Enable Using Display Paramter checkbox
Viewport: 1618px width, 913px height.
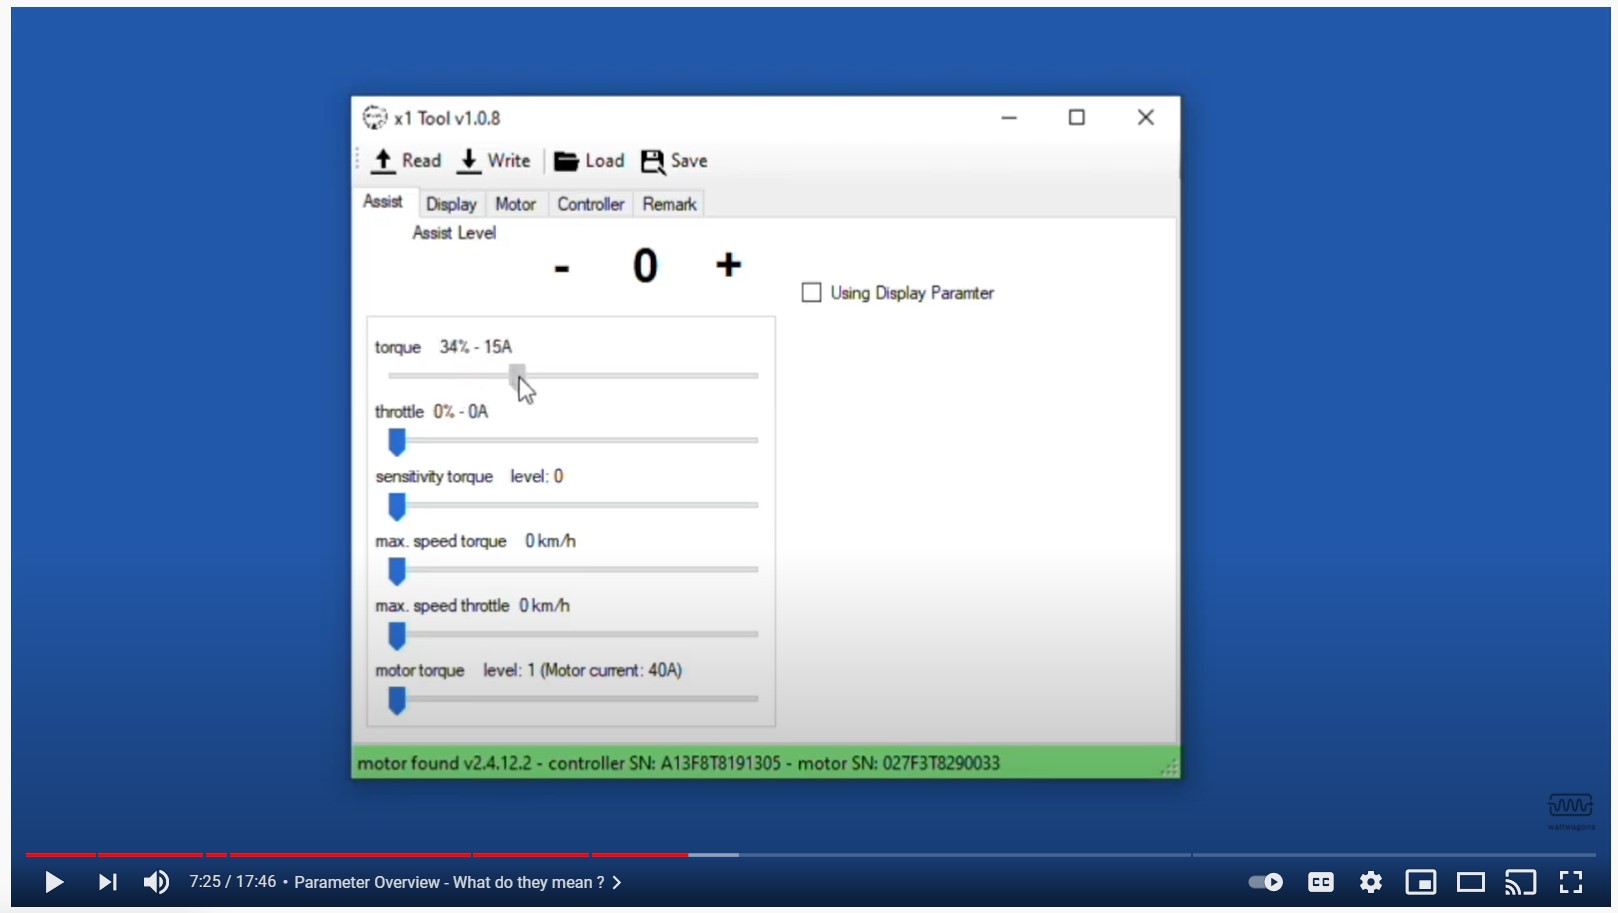tap(812, 293)
